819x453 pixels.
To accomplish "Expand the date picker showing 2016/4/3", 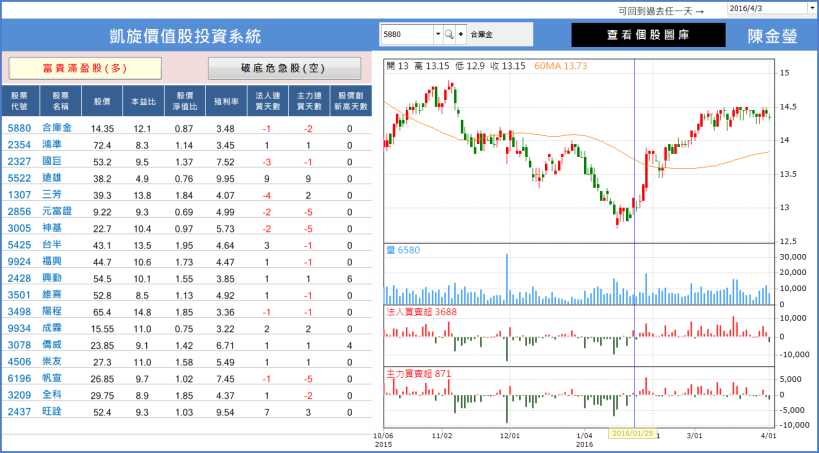I will point(809,8).
